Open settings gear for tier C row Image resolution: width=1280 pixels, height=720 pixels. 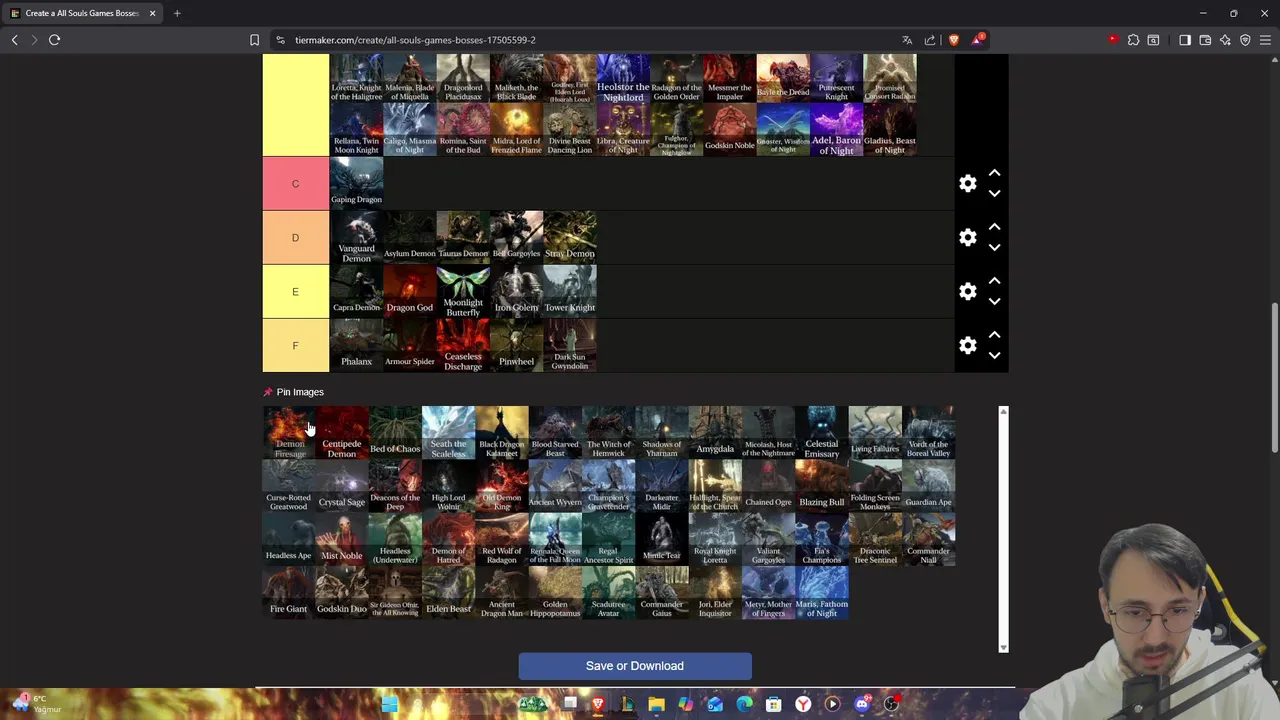967,184
